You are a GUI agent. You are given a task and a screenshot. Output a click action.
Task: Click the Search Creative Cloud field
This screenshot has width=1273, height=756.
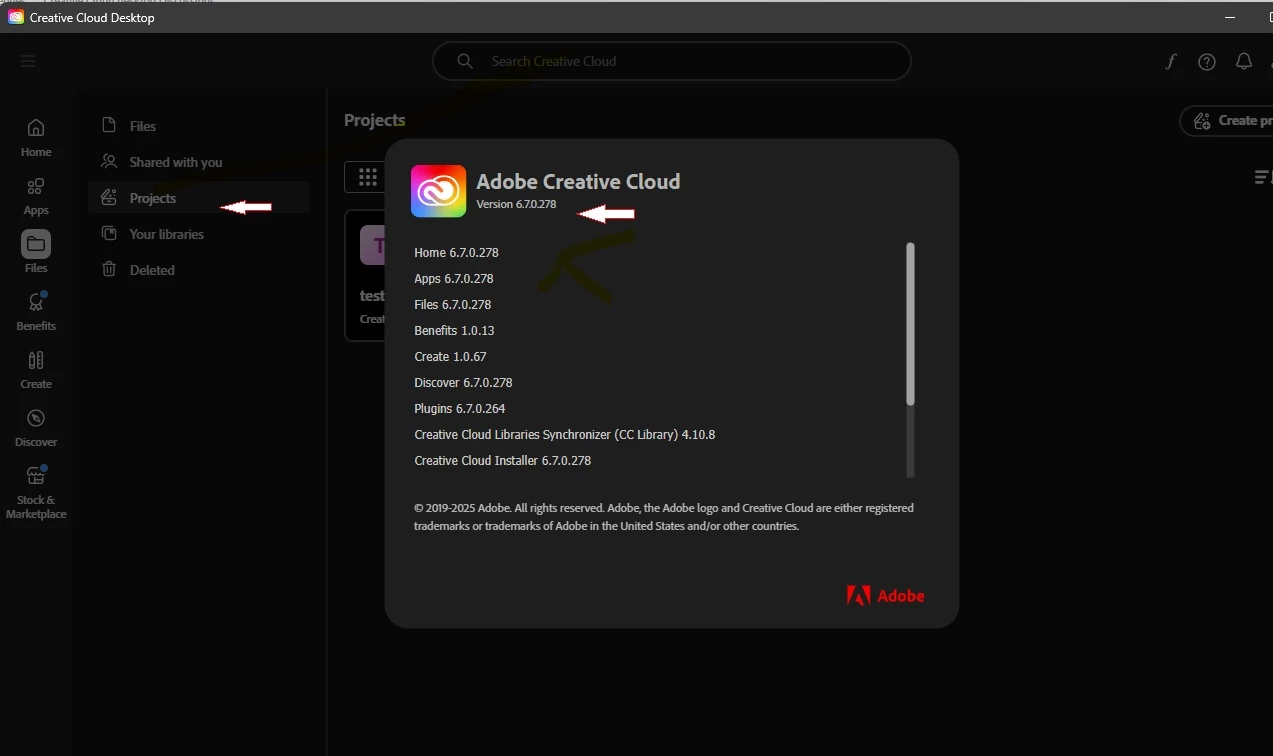671,61
